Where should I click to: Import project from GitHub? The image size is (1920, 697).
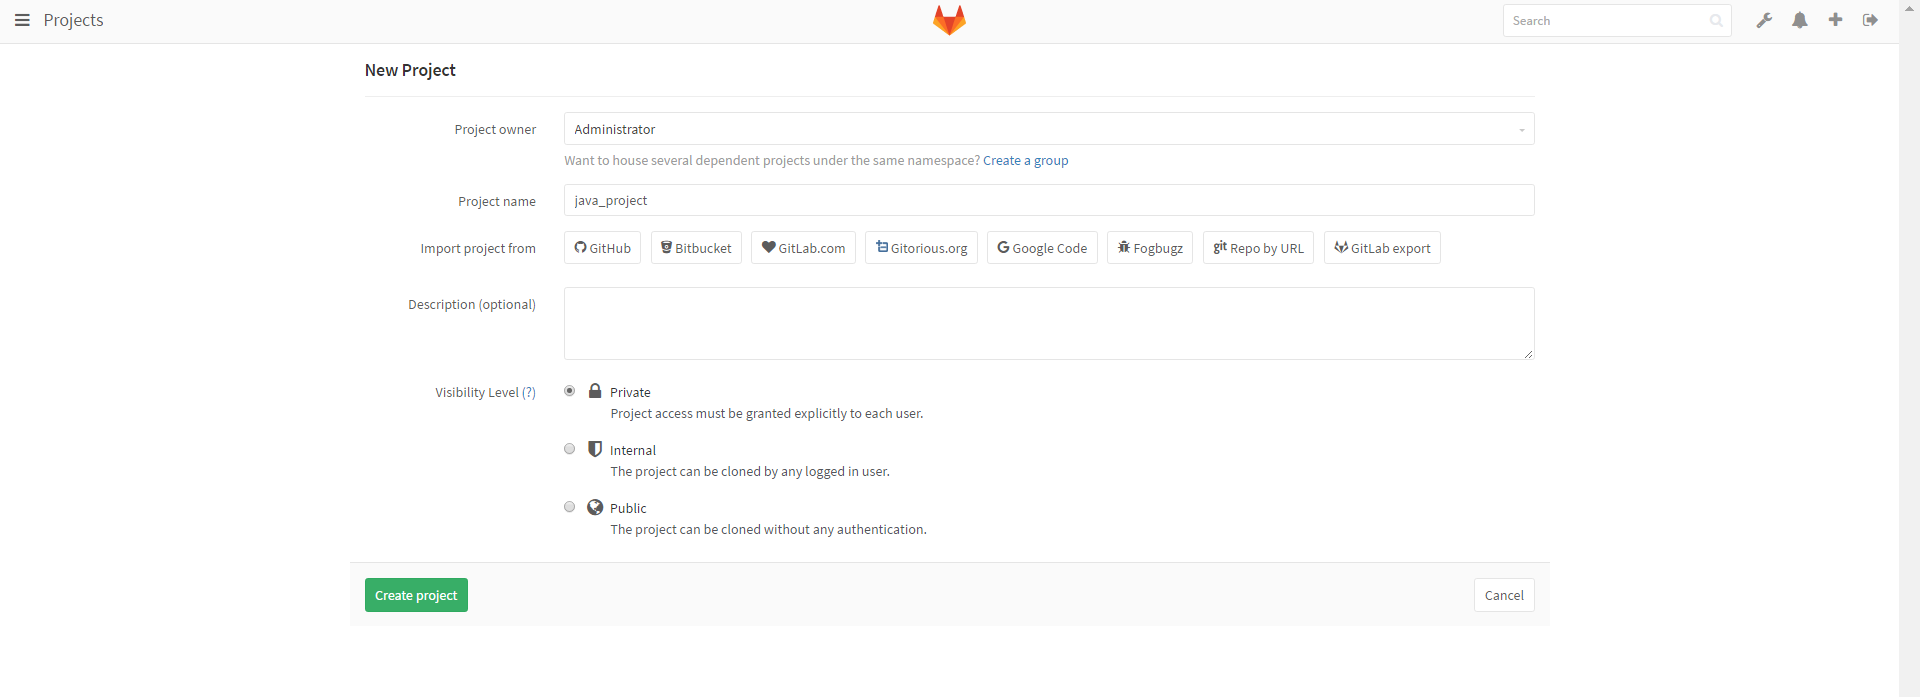click(602, 248)
